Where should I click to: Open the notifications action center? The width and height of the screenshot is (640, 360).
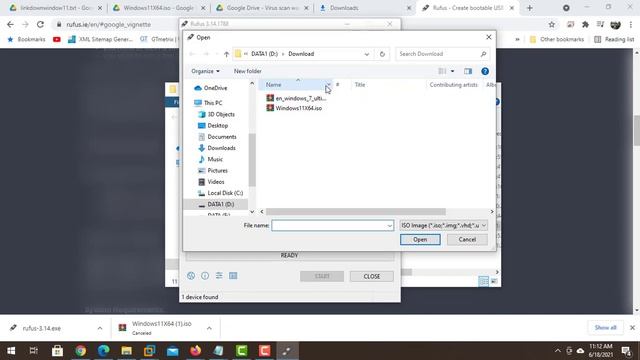click(x=627, y=351)
